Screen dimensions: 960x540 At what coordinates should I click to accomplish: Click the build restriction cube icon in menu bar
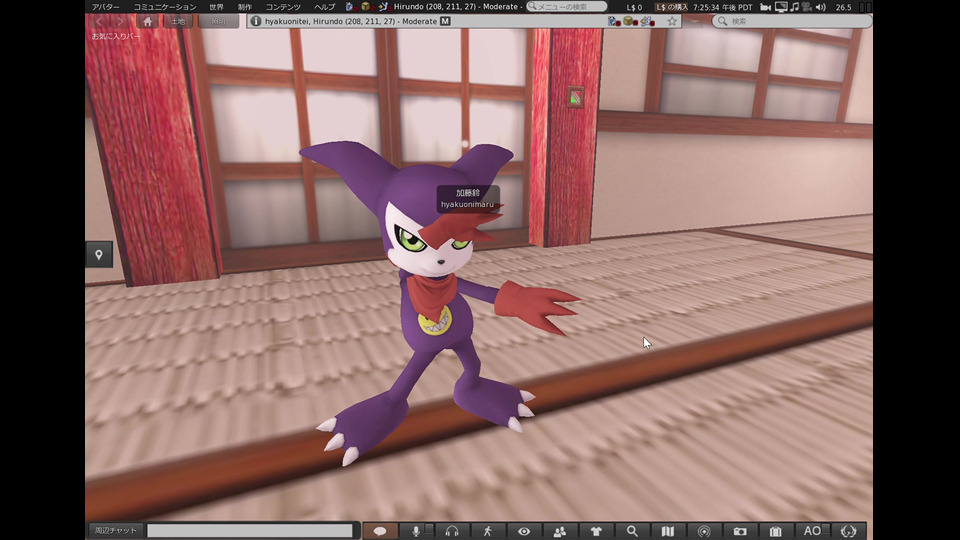pyautogui.click(x=366, y=7)
